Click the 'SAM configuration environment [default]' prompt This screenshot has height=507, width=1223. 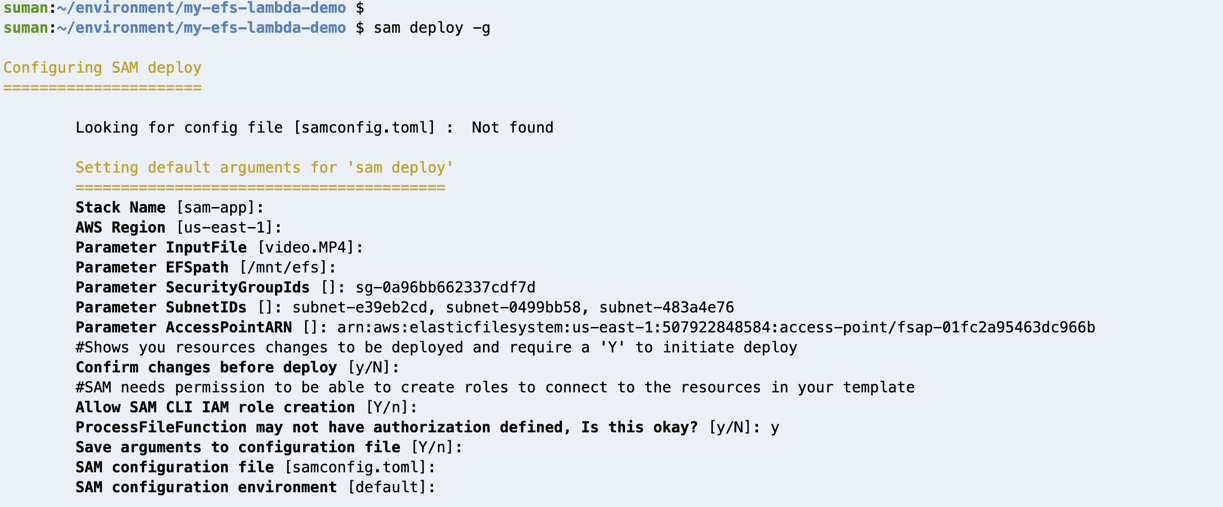255,488
